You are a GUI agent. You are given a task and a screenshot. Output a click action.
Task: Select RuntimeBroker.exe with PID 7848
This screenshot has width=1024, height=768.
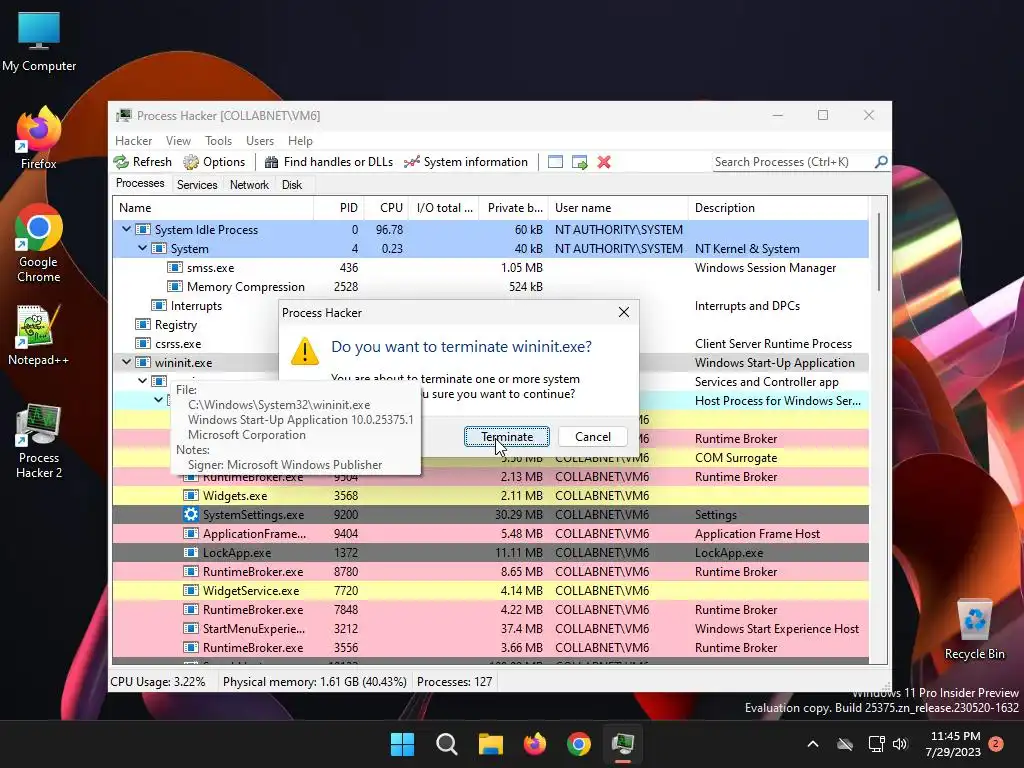click(490, 609)
